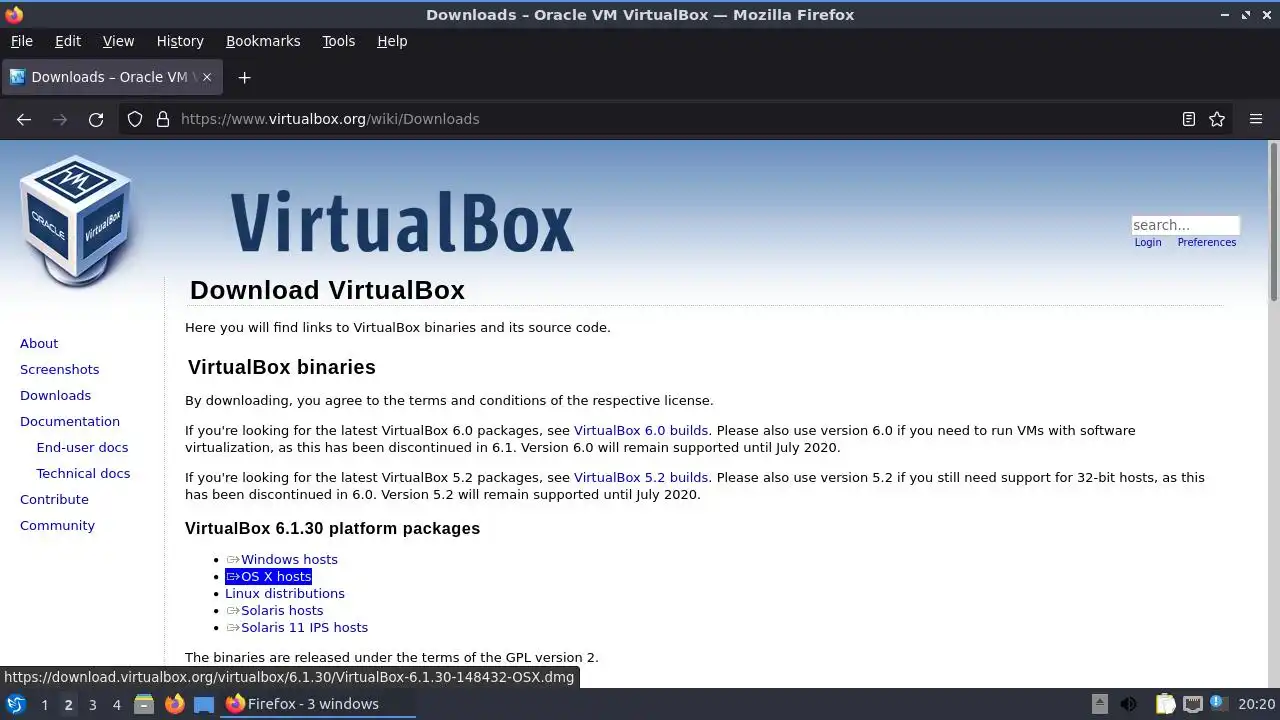Open the Bookmarks menu
This screenshot has width=1280, height=720.
[x=263, y=41]
